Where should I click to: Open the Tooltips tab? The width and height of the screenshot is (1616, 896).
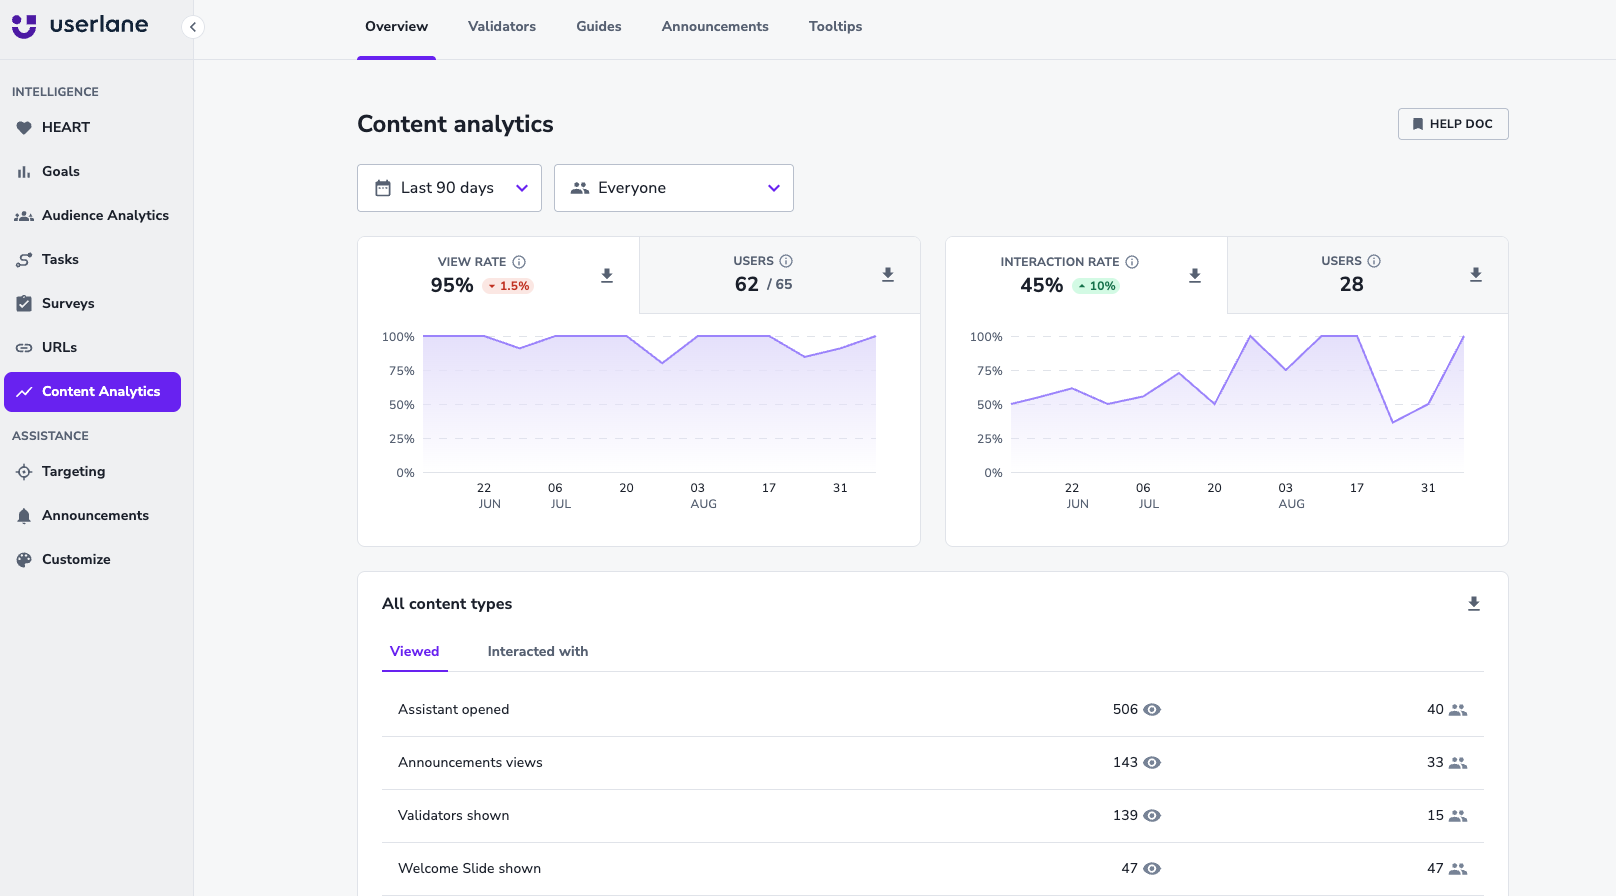tap(835, 27)
